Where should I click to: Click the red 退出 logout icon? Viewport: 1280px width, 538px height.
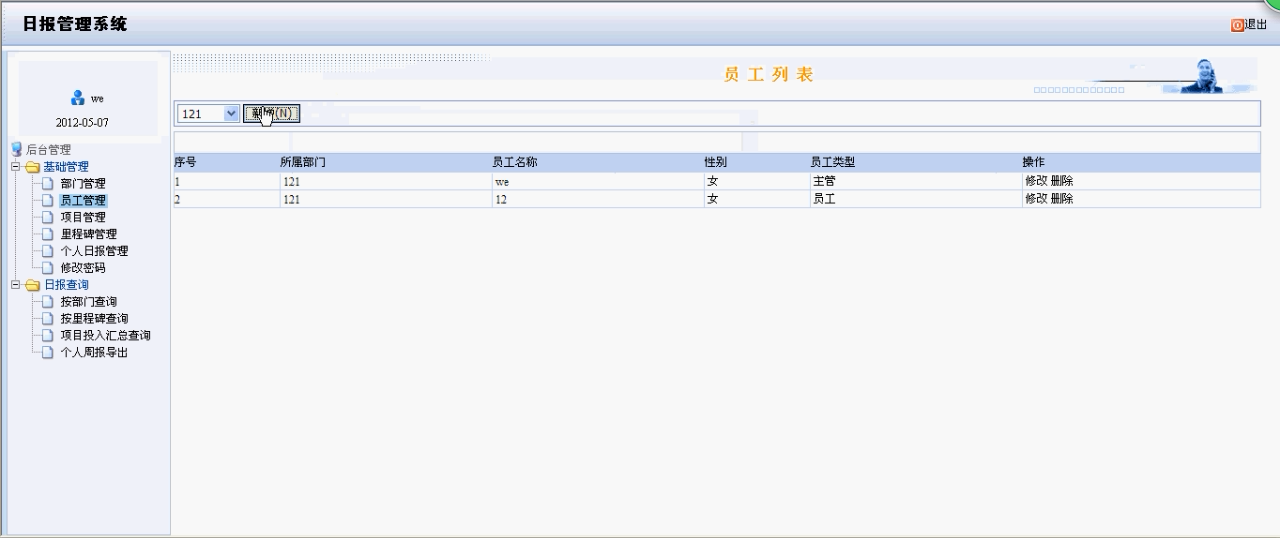click(1237, 25)
